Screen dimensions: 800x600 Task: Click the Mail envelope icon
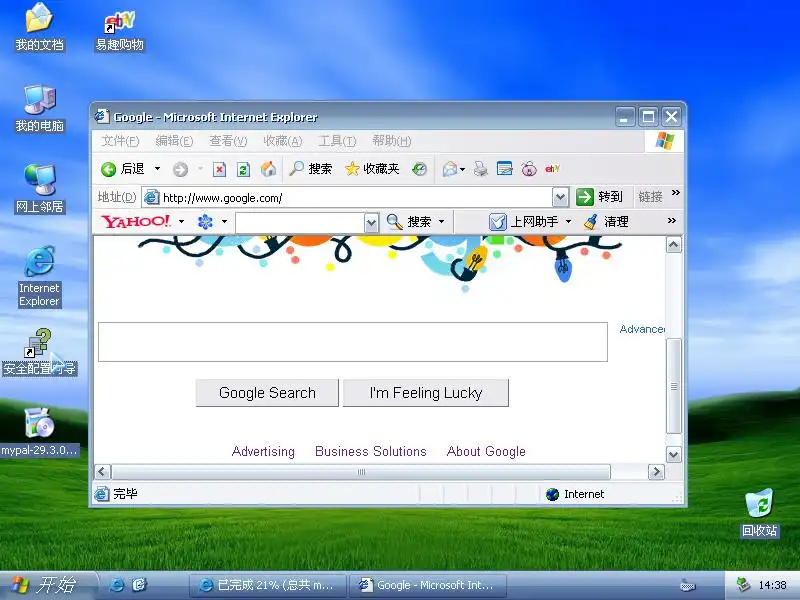coord(449,169)
